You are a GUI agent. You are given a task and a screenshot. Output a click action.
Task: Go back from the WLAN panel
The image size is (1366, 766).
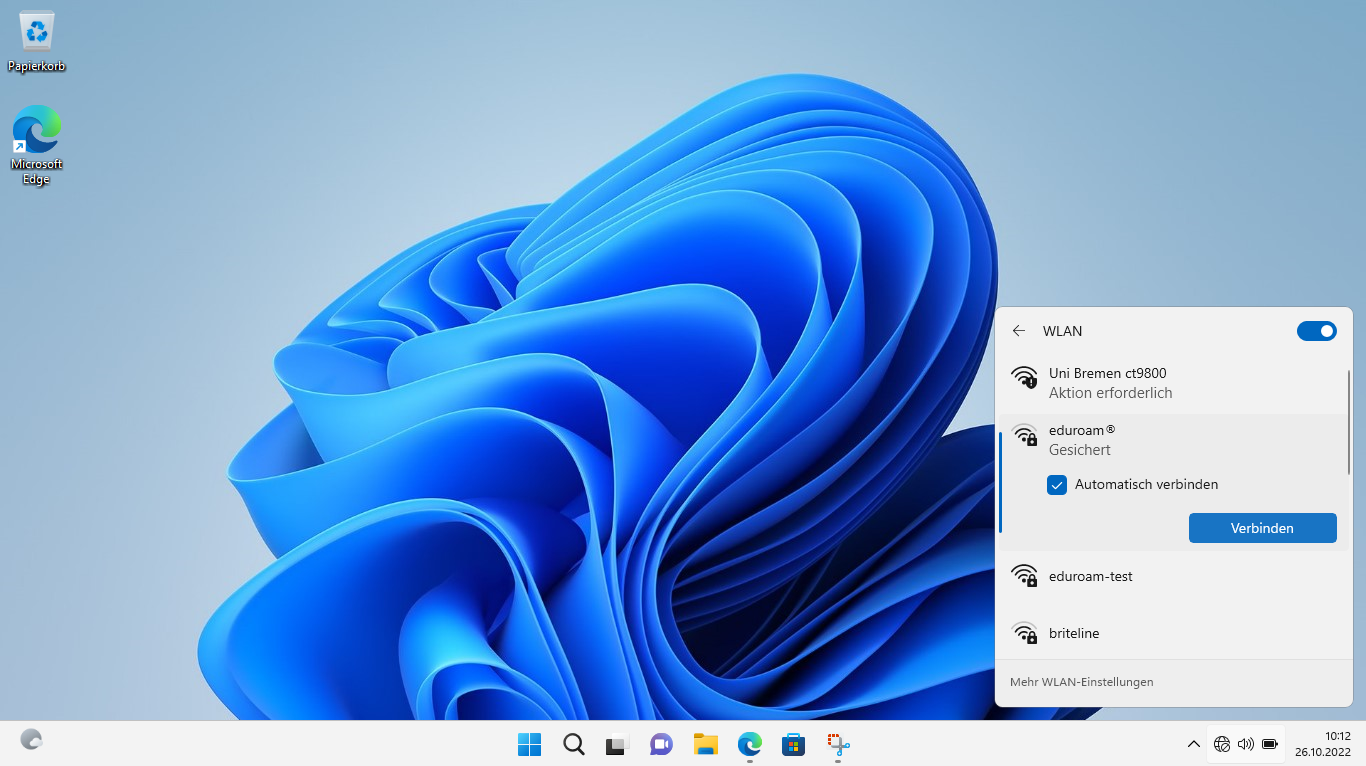tap(1019, 331)
